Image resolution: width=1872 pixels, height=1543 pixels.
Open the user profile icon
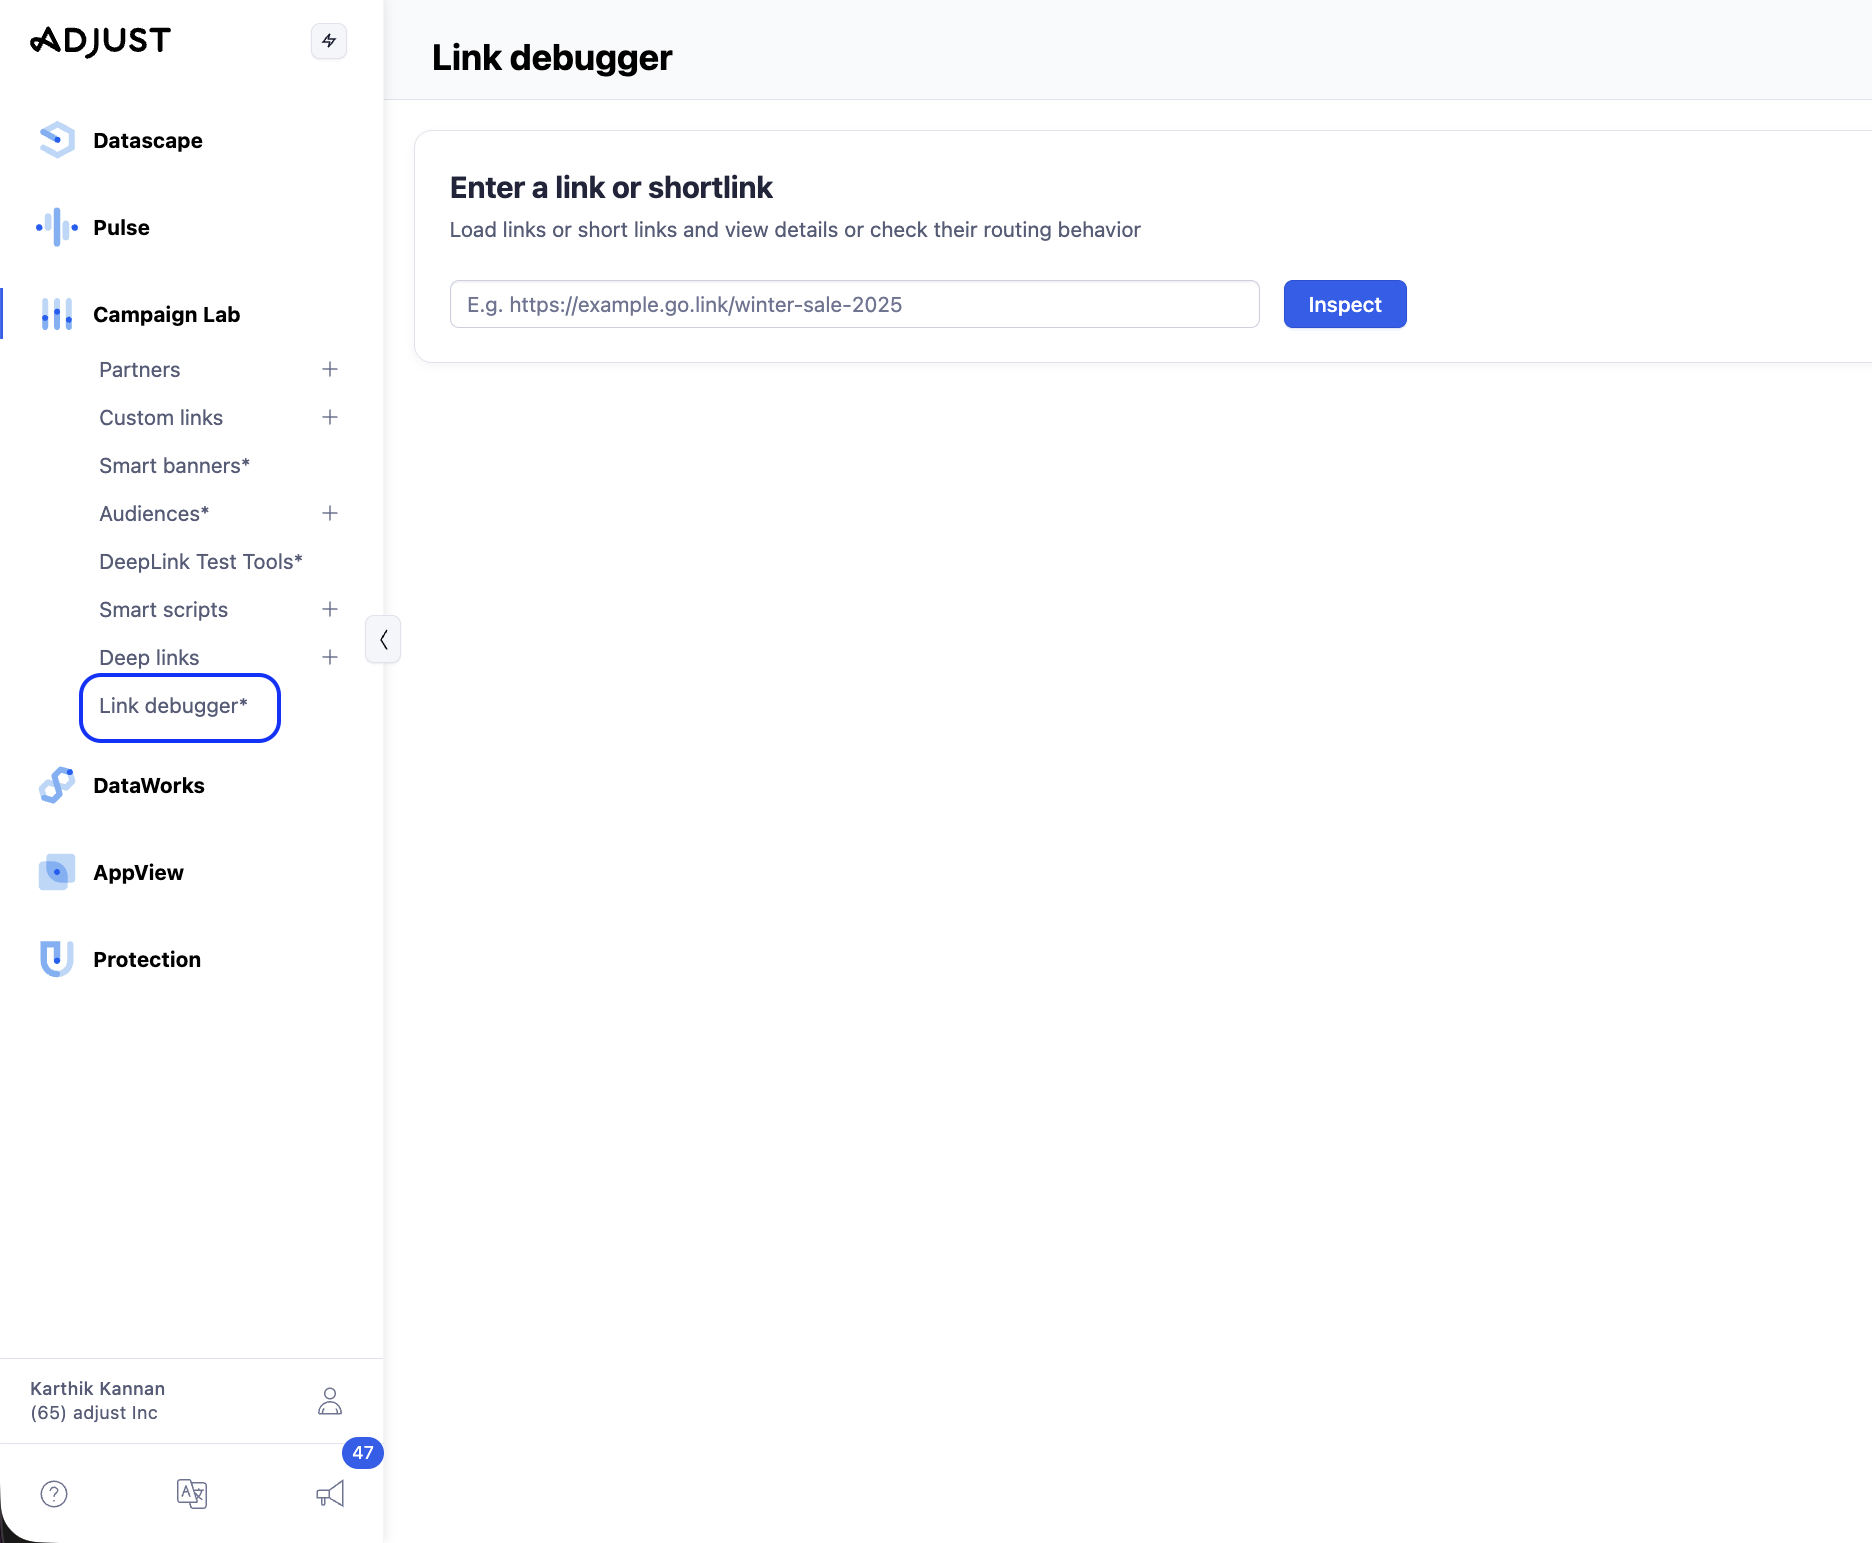pos(330,1401)
